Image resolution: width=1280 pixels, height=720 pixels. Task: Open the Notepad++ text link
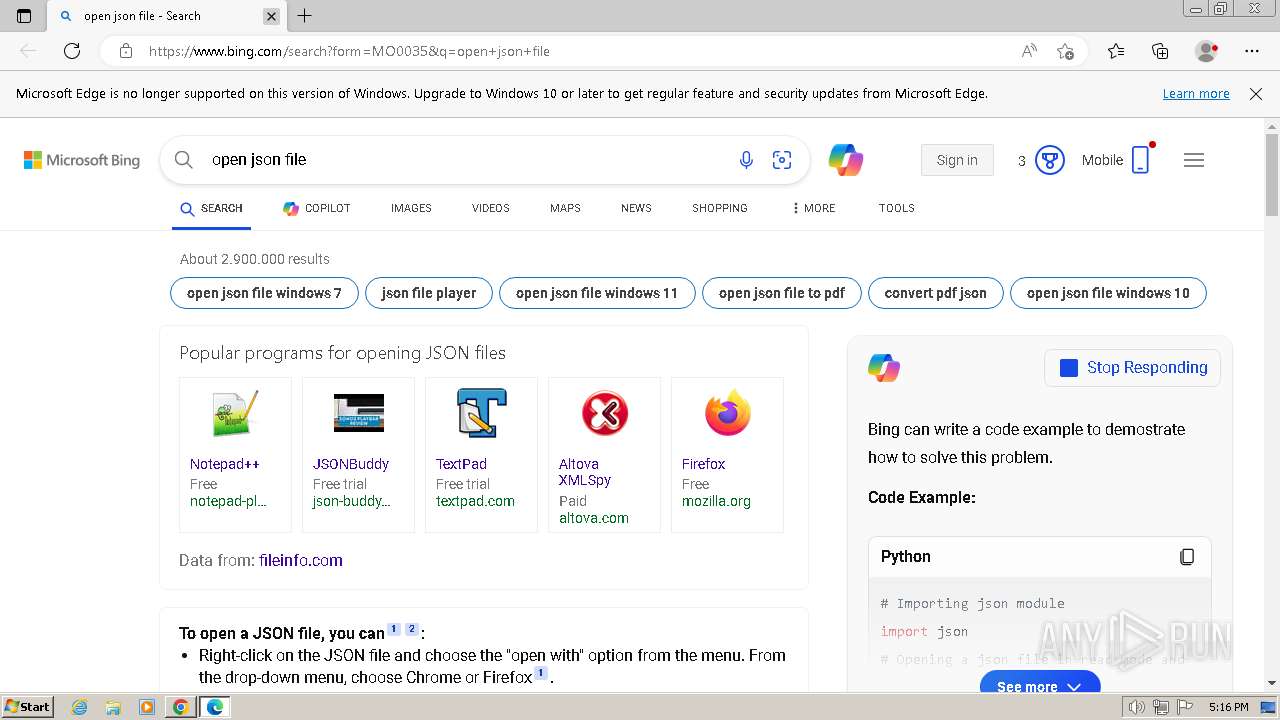(x=225, y=464)
